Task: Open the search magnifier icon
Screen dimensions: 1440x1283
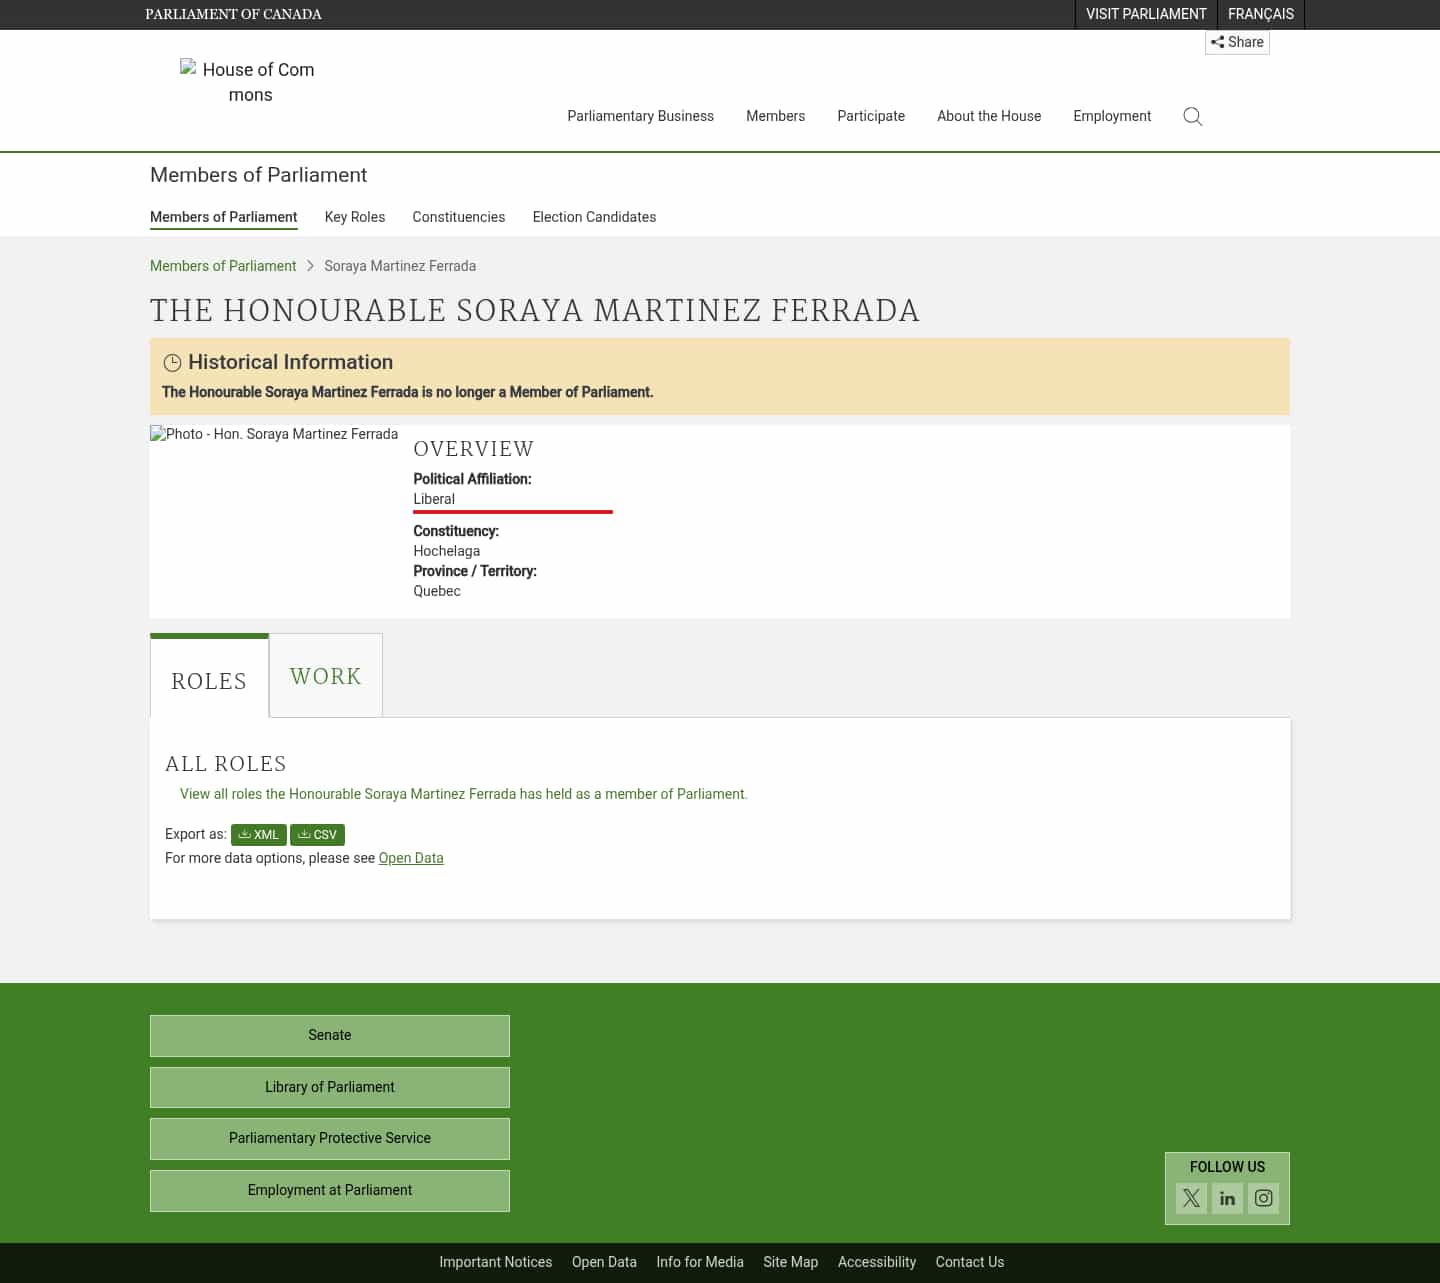Action: click(1192, 116)
